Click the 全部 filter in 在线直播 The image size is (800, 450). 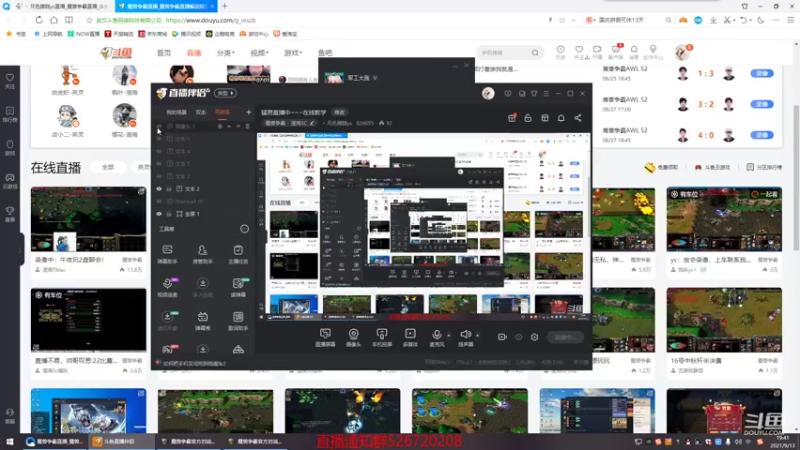click(x=108, y=167)
